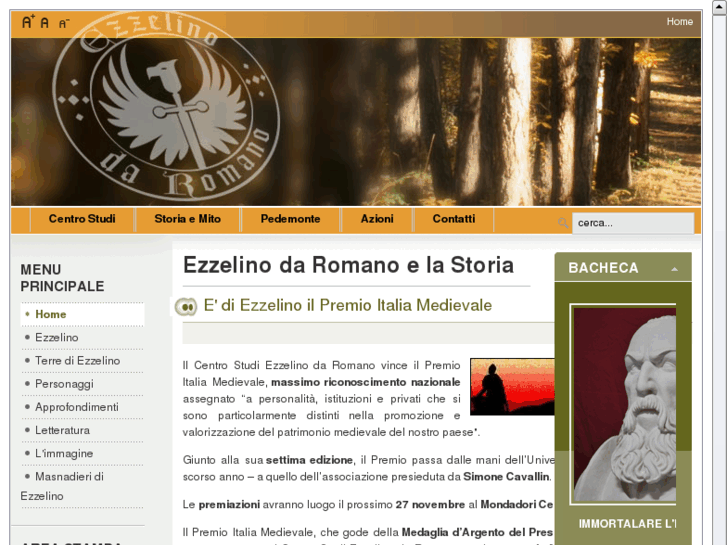Click the BACHECA panel header
Image resolution: width=727 pixels, height=545 pixels.
(623, 268)
